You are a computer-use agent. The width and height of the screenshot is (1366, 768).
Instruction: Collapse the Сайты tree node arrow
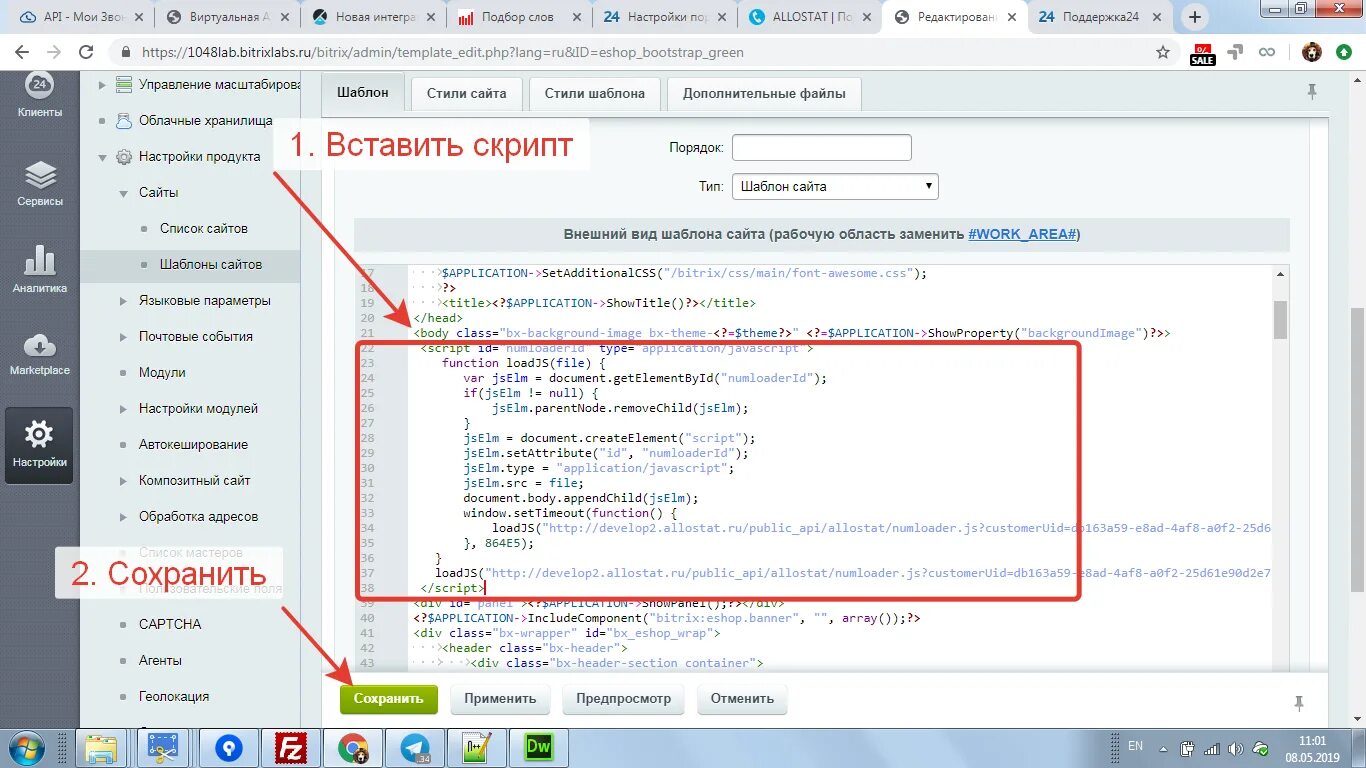pos(123,193)
